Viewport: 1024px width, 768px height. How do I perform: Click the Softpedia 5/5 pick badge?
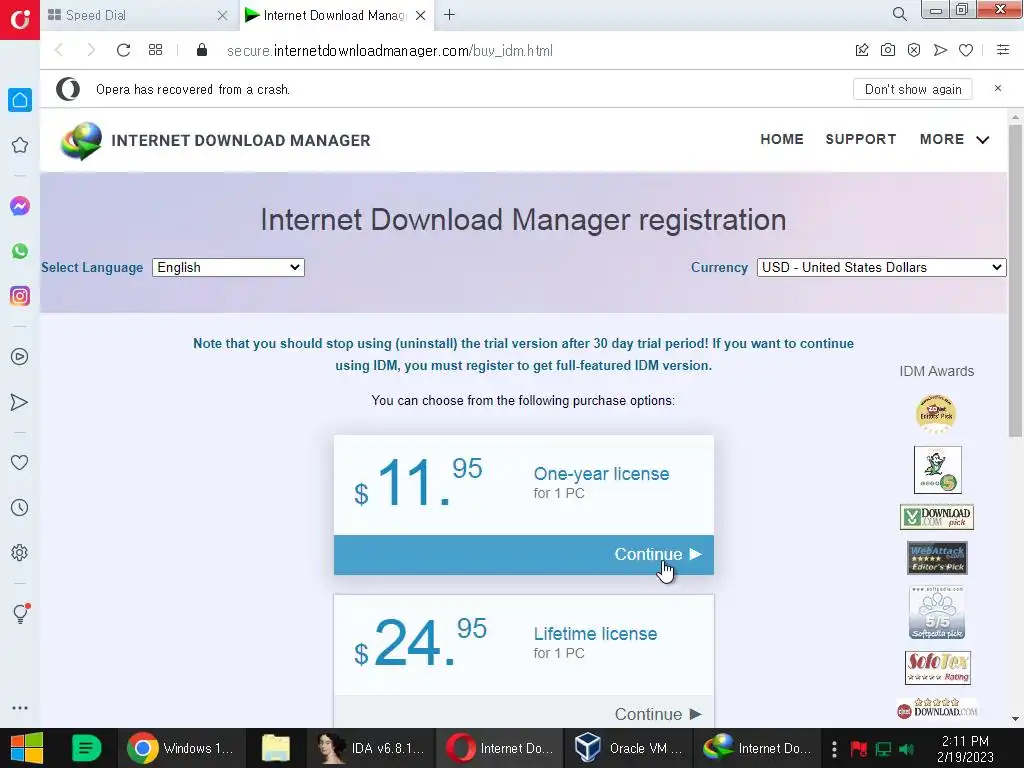click(936, 612)
